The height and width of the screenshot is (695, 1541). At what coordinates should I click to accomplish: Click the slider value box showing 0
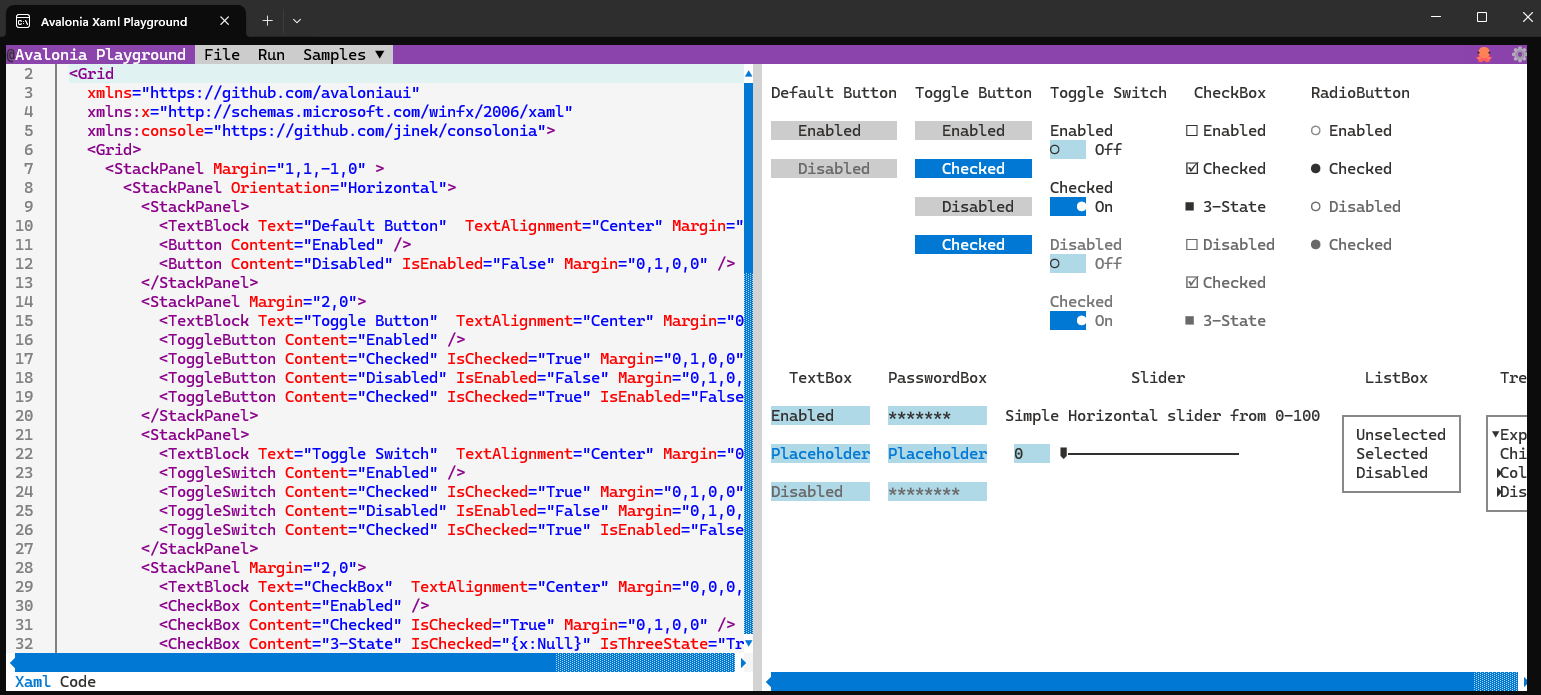pos(1031,454)
